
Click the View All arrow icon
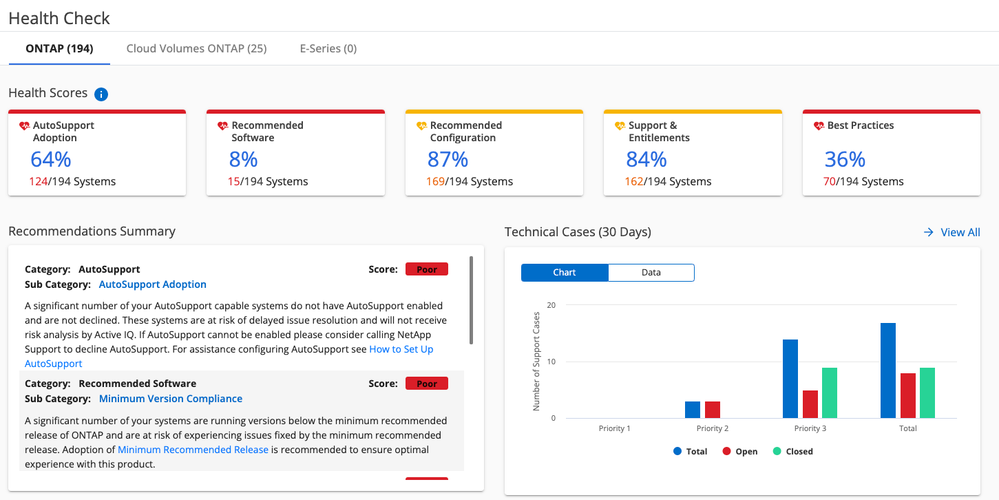928,232
